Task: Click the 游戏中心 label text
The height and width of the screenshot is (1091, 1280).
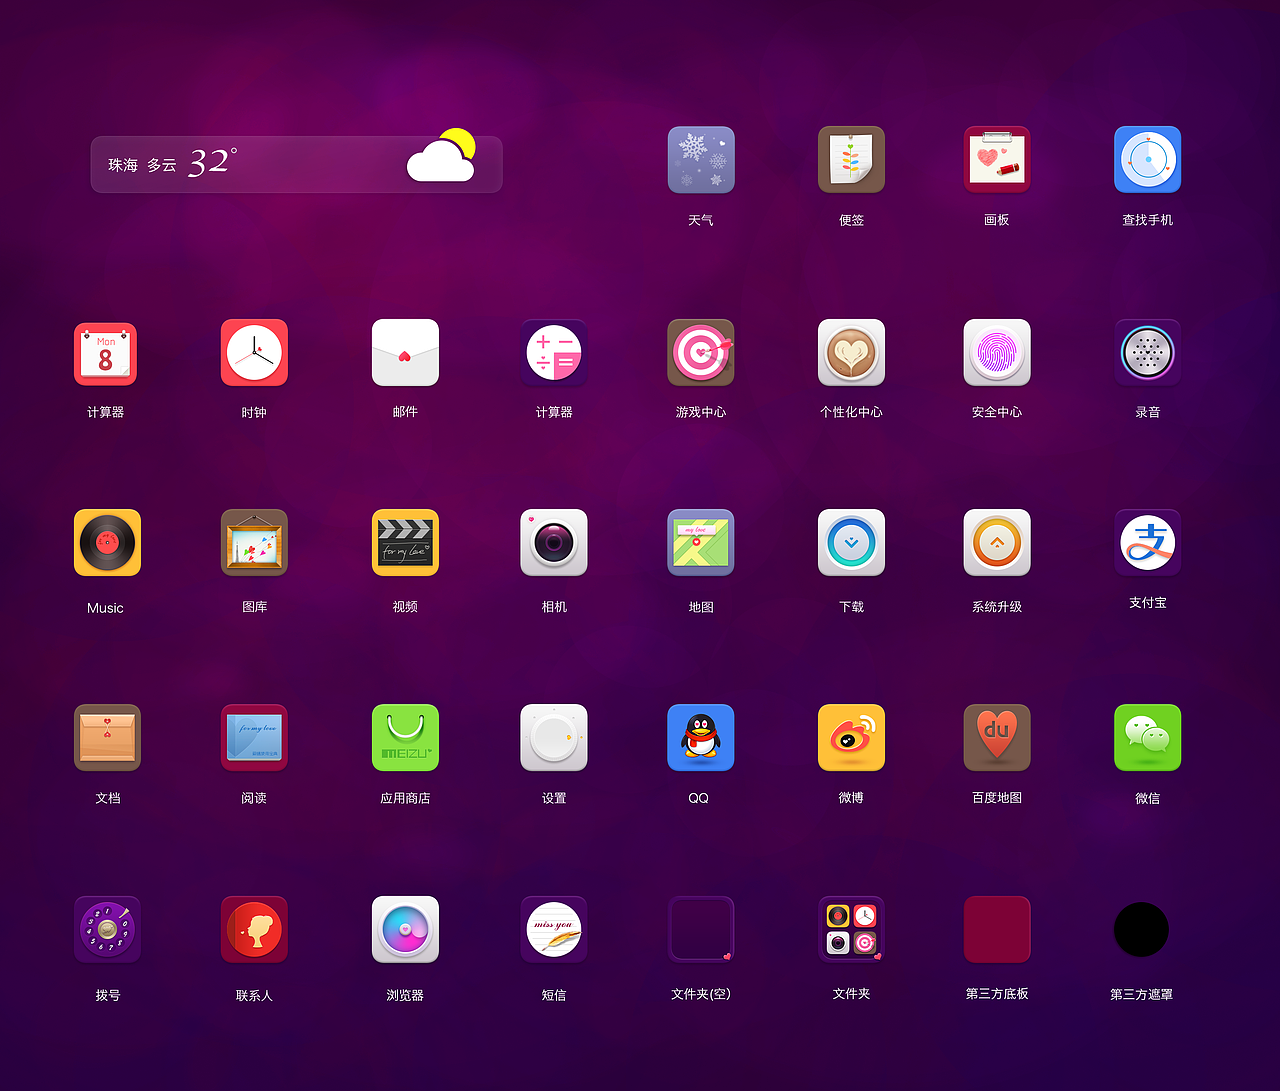Action: (701, 412)
